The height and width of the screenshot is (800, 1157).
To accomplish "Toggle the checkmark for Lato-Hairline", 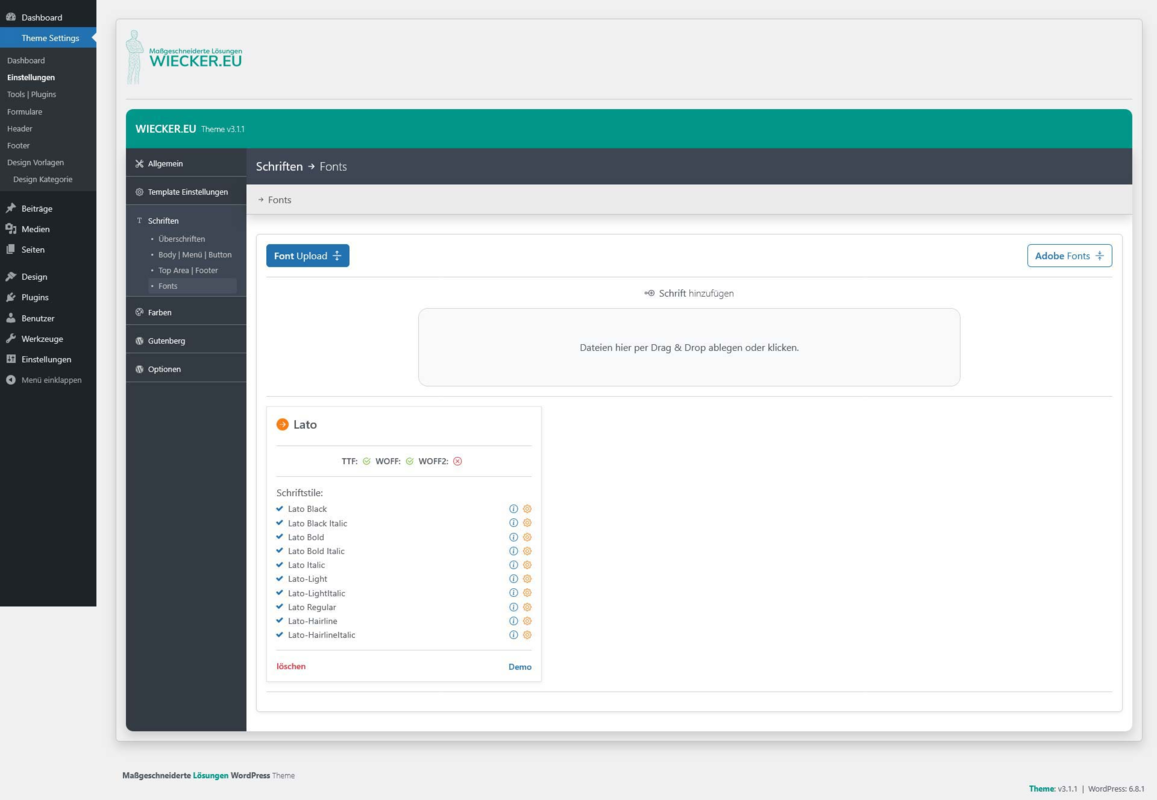I will coord(280,621).
